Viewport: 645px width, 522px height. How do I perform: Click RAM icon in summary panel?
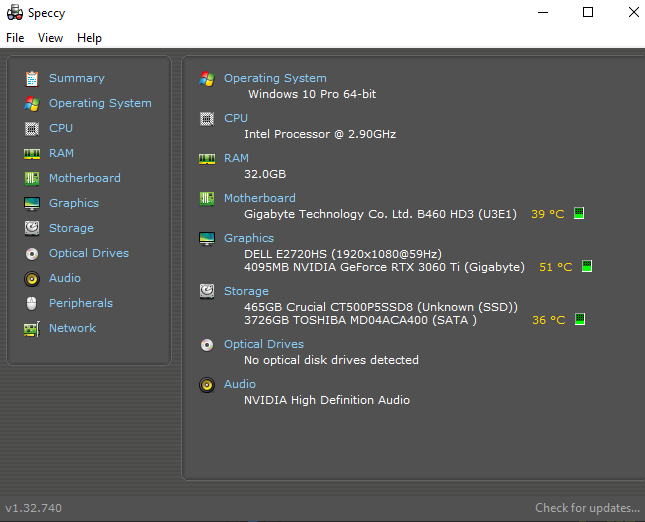[x=207, y=159]
